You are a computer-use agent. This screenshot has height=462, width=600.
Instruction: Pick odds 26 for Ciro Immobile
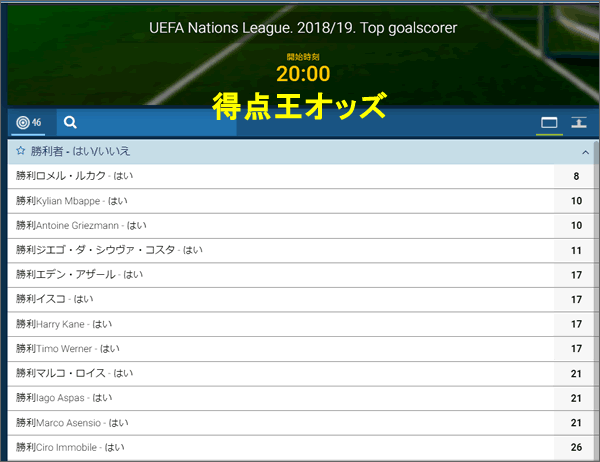click(574, 447)
